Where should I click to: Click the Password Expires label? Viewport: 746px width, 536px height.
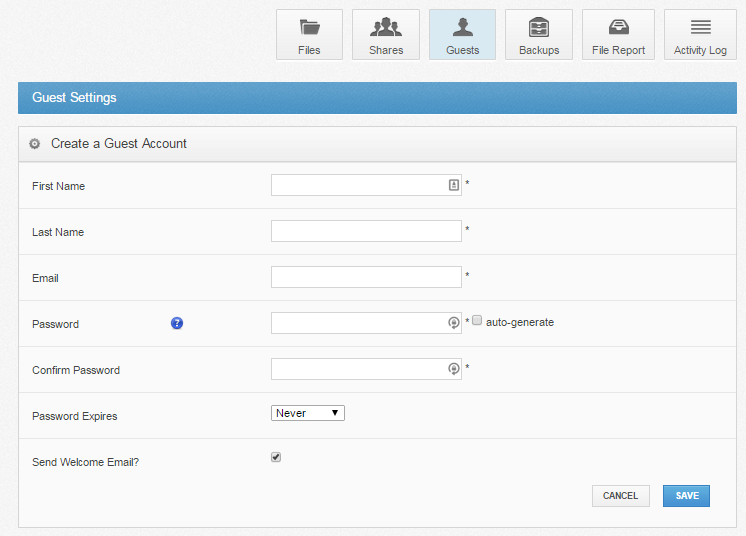click(x=75, y=416)
